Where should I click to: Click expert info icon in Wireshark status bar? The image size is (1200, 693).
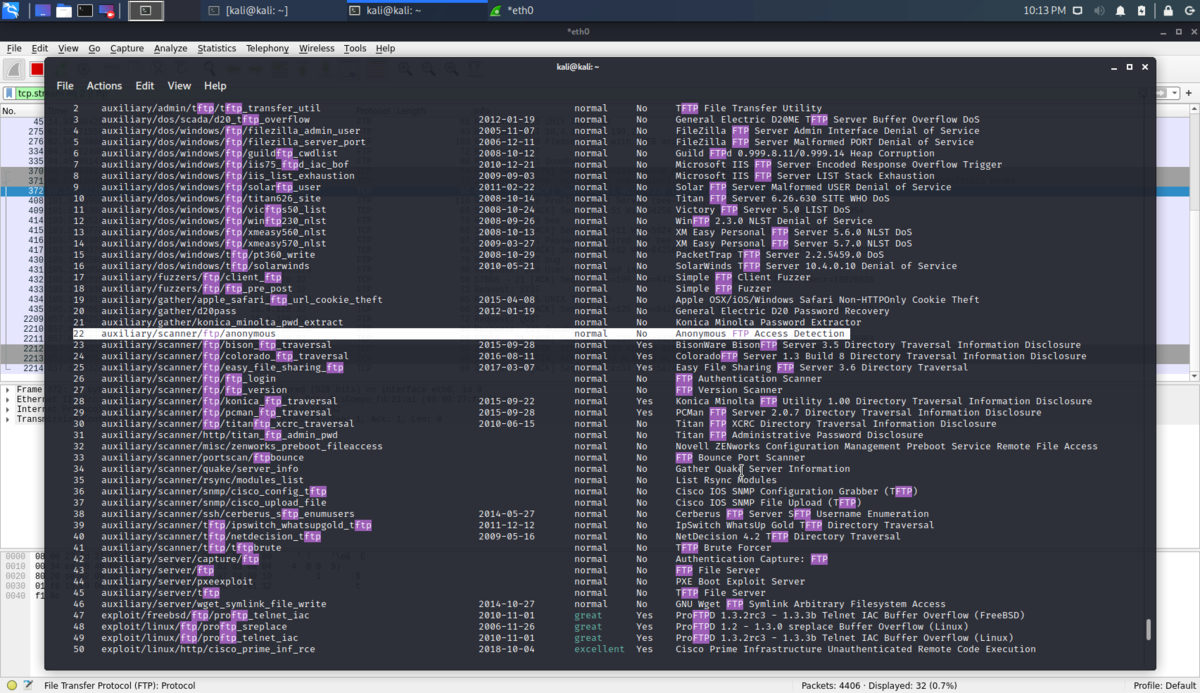[x=11, y=686]
